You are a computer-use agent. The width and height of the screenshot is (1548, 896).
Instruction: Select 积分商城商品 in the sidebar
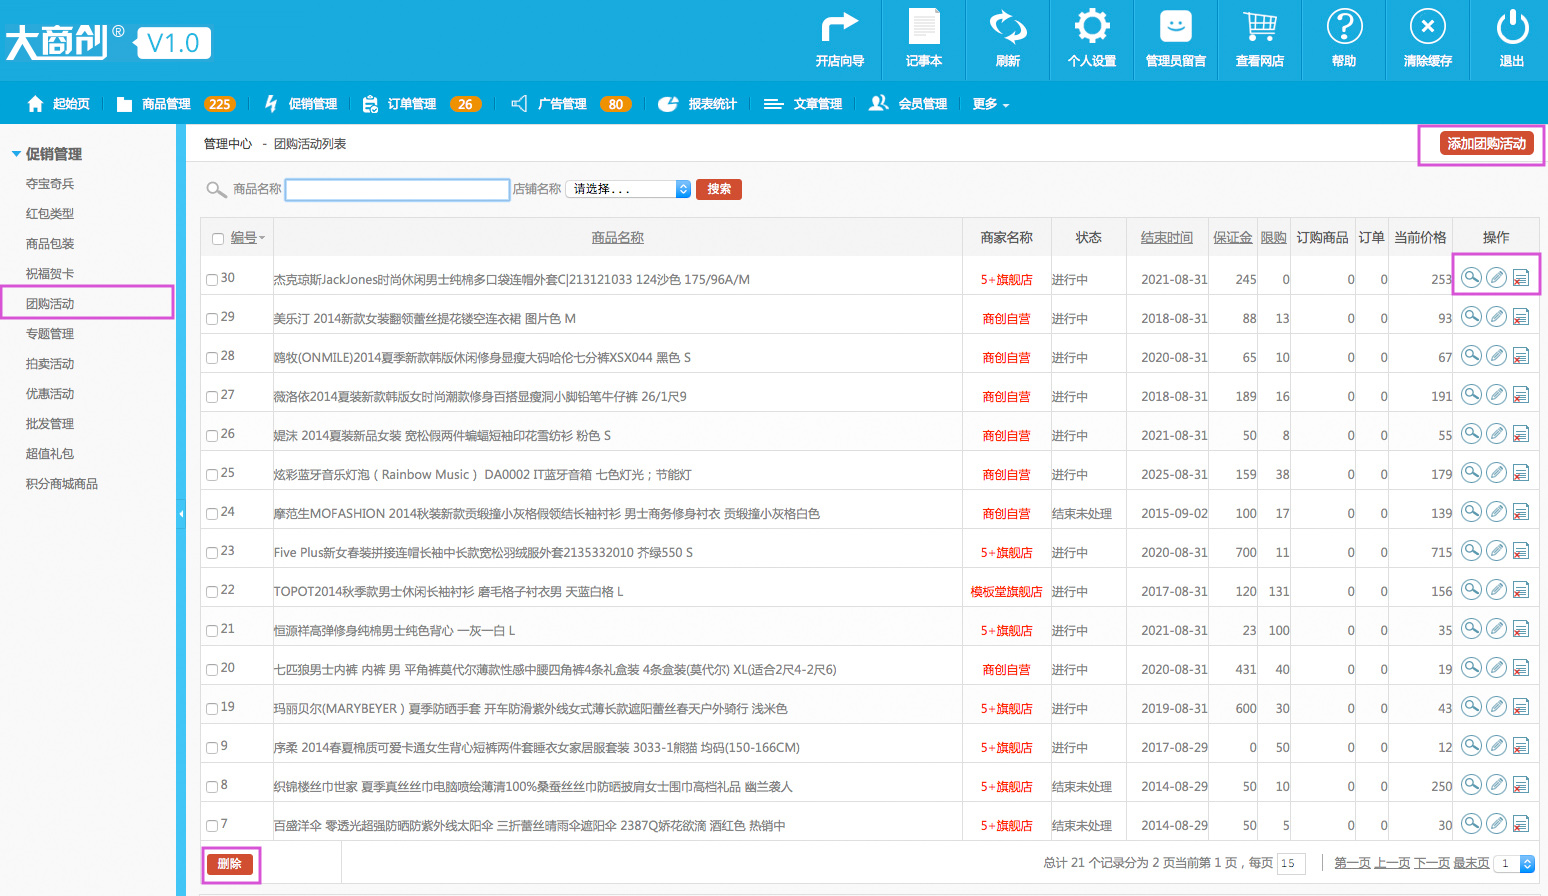(x=62, y=483)
